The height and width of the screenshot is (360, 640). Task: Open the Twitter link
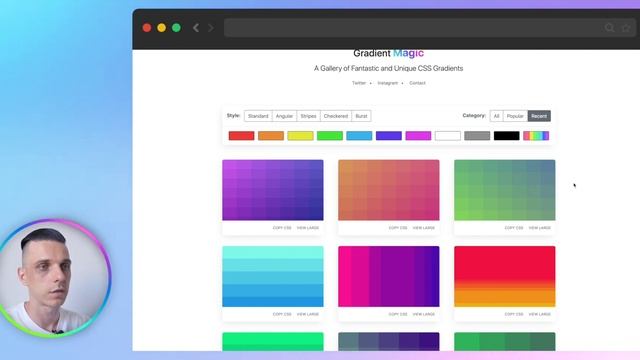coord(359,83)
